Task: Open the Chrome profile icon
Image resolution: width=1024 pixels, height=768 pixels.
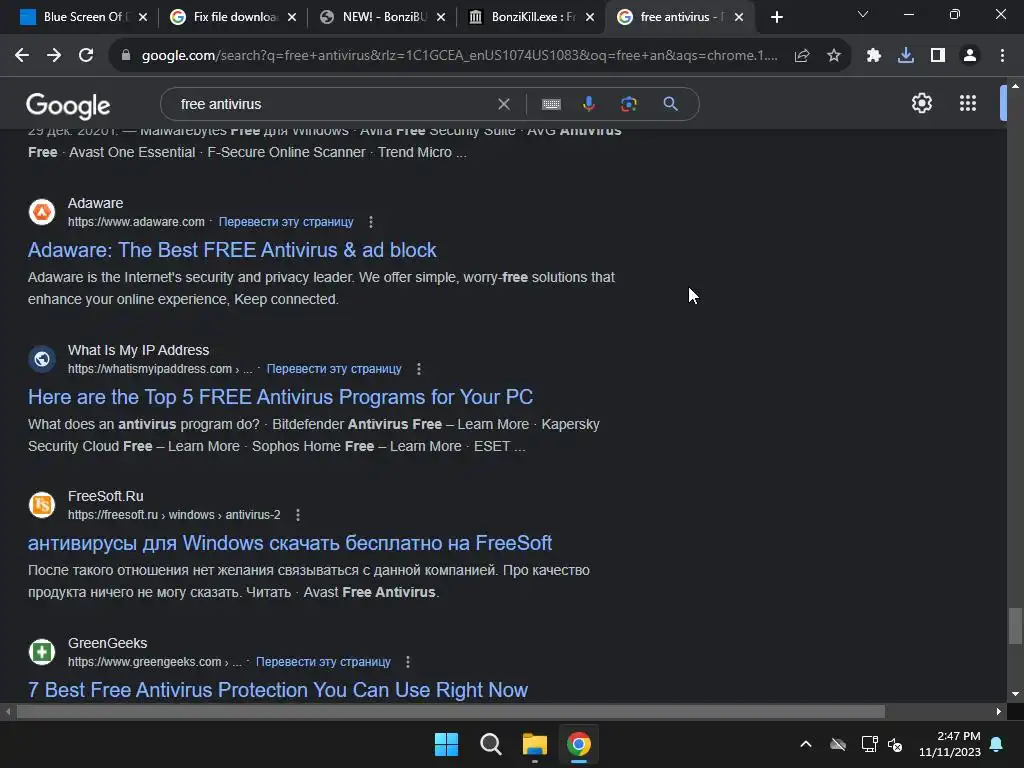Action: 970,56
